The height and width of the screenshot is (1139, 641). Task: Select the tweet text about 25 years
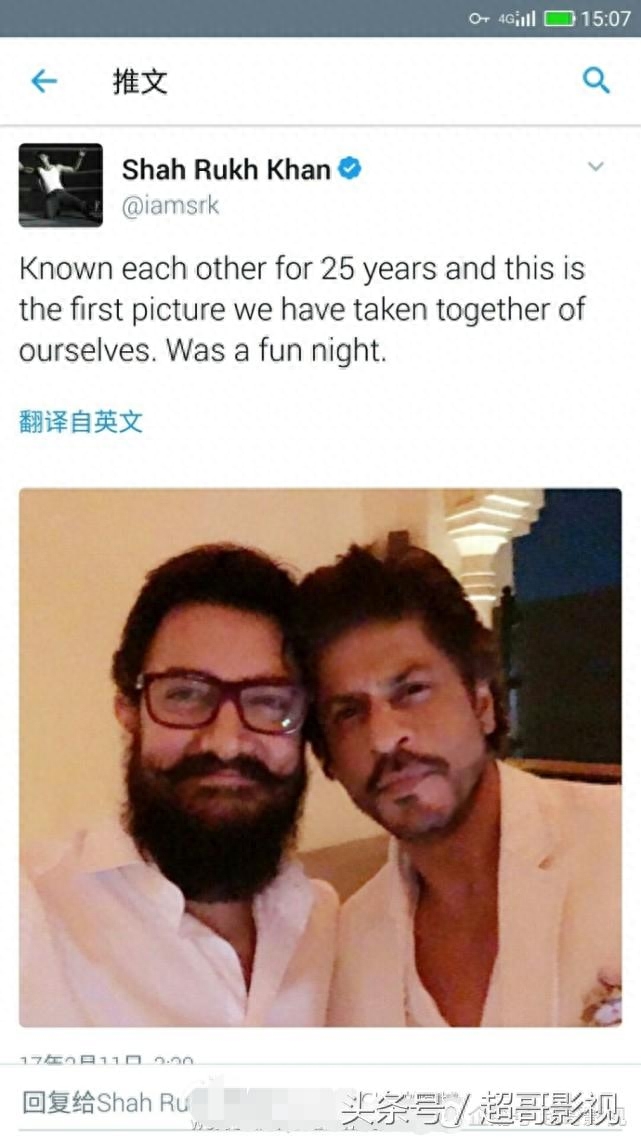click(302, 310)
